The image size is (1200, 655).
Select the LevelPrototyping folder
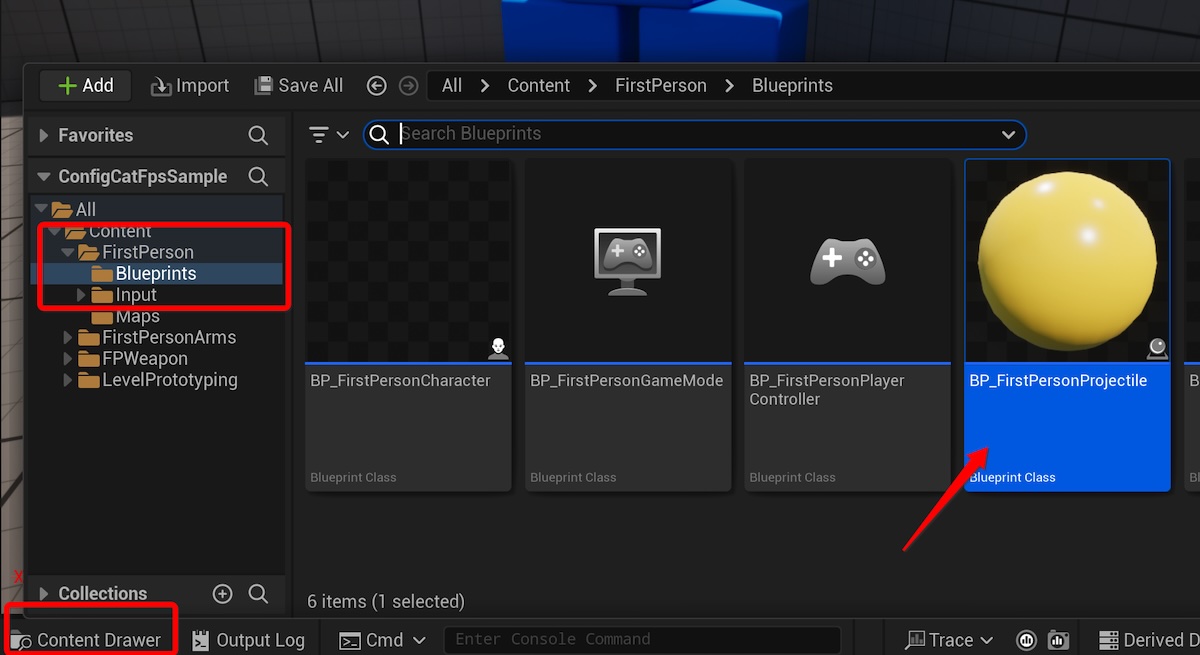point(169,380)
